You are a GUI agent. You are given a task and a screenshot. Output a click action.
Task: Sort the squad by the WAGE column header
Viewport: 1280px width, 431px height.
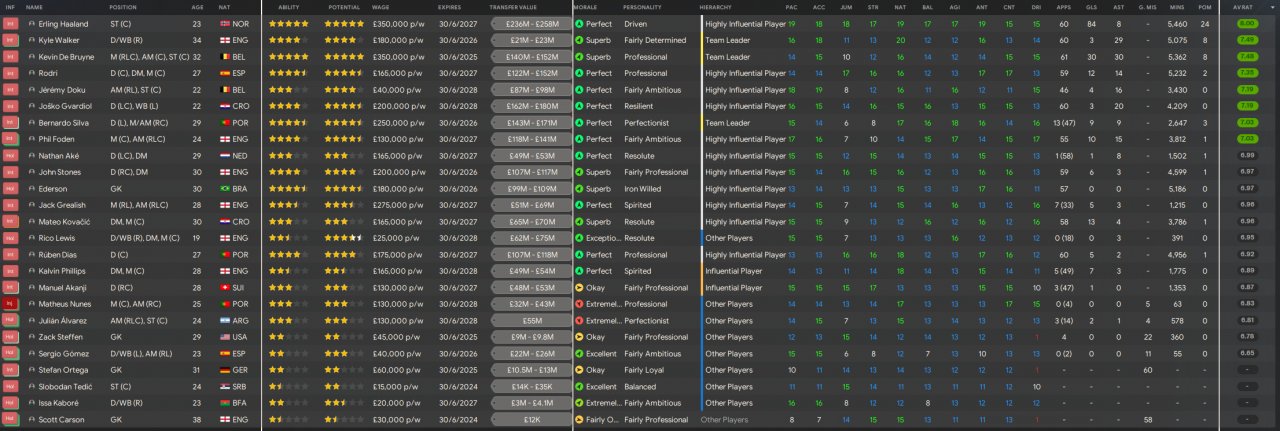coord(381,7)
